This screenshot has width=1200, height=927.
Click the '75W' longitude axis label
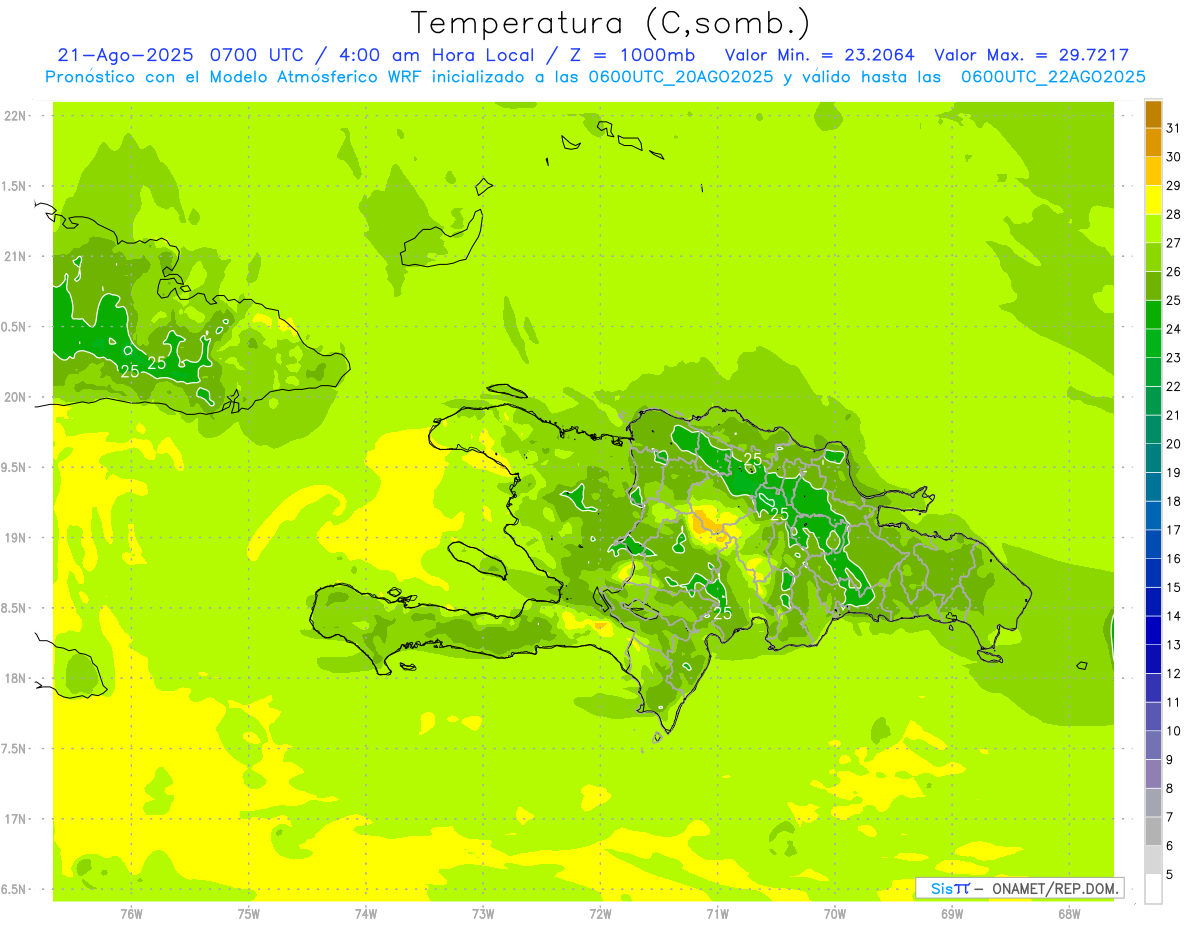click(249, 914)
